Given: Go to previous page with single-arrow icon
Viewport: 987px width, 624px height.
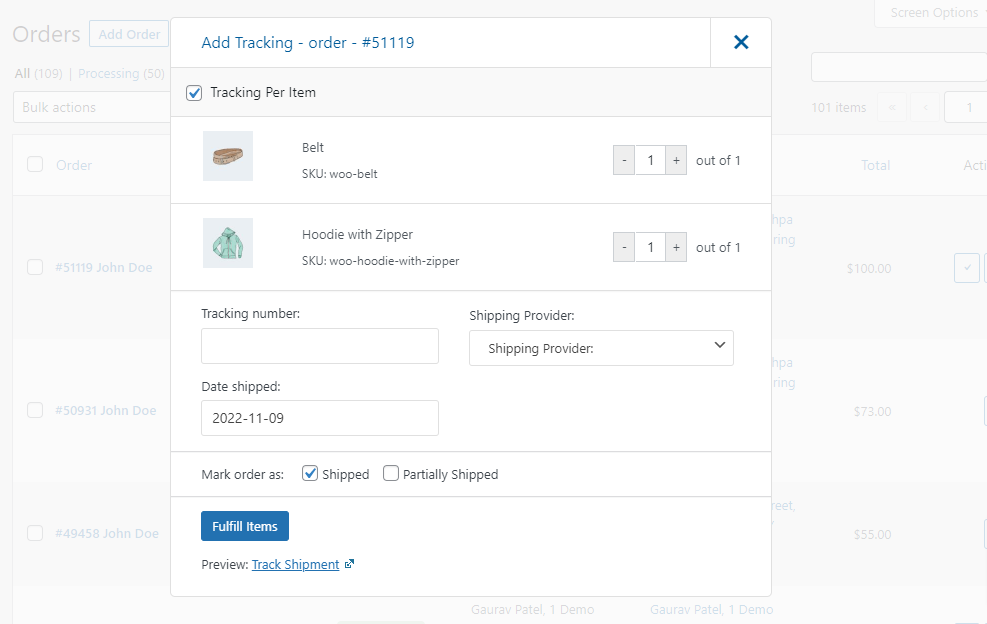Looking at the screenshot, I should click(x=927, y=107).
